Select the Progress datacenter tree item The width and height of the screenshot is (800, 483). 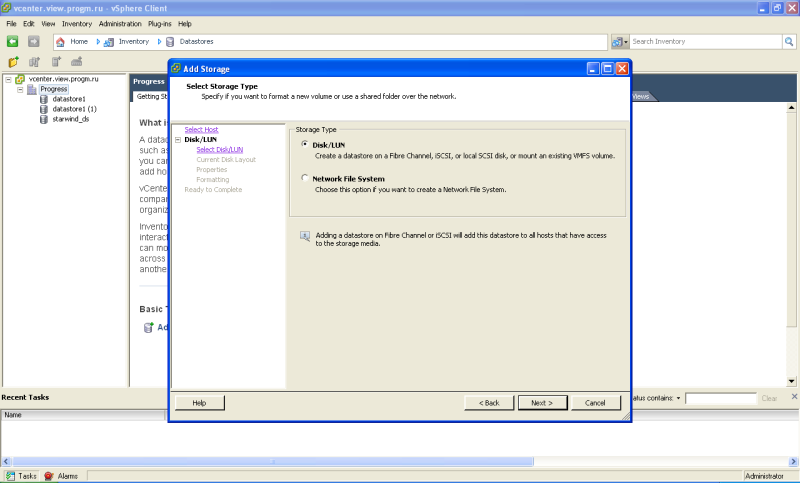pyautogui.click(x=54, y=89)
